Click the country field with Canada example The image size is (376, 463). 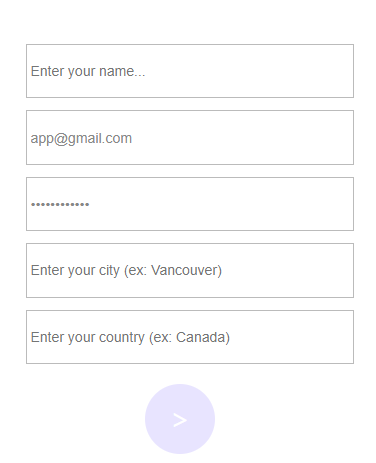190,337
